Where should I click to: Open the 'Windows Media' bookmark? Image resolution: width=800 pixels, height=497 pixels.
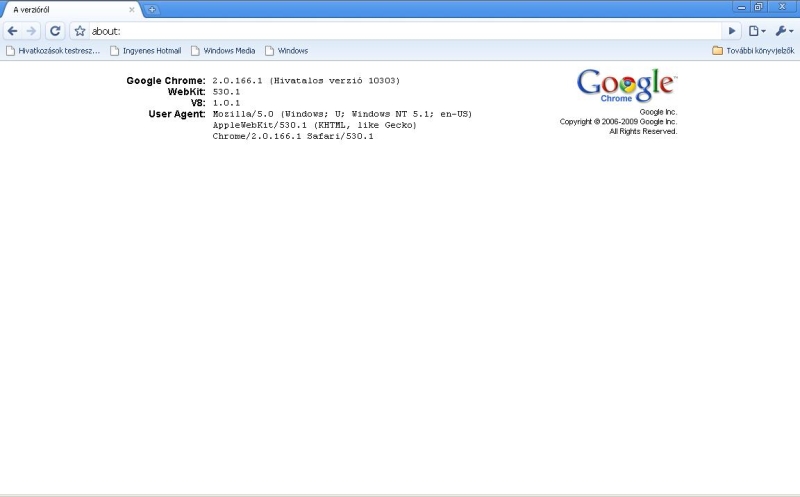tap(223, 51)
